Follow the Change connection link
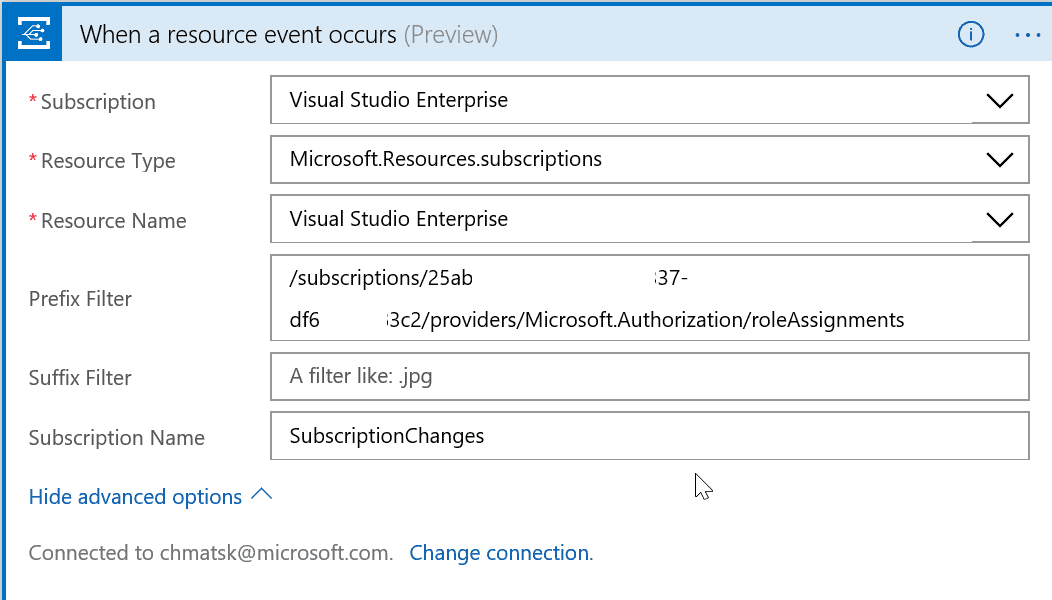Image resolution: width=1052 pixels, height=600 pixels. (501, 553)
